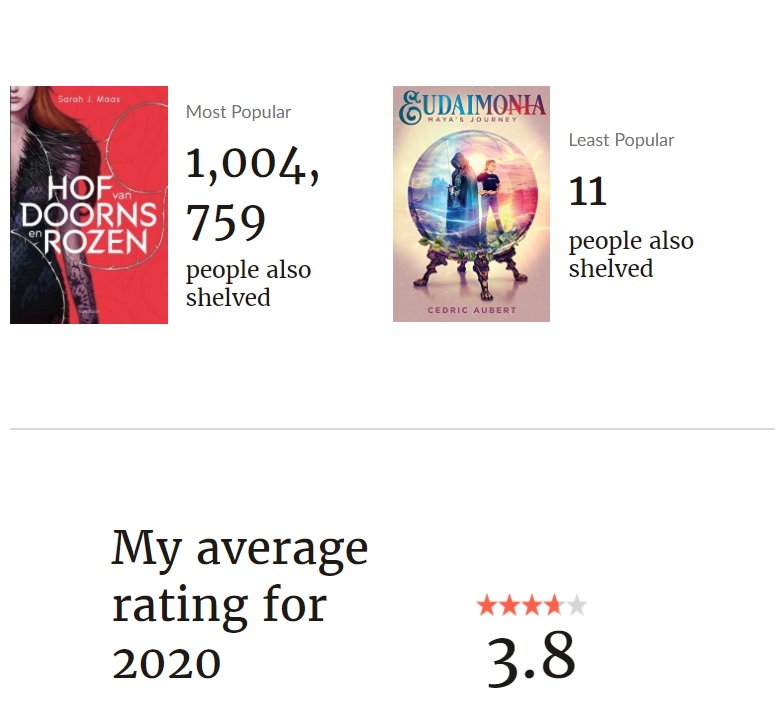Screen dimensions: 782x712
Task: Click the gray fifth rating star
Action: click(x=576, y=605)
